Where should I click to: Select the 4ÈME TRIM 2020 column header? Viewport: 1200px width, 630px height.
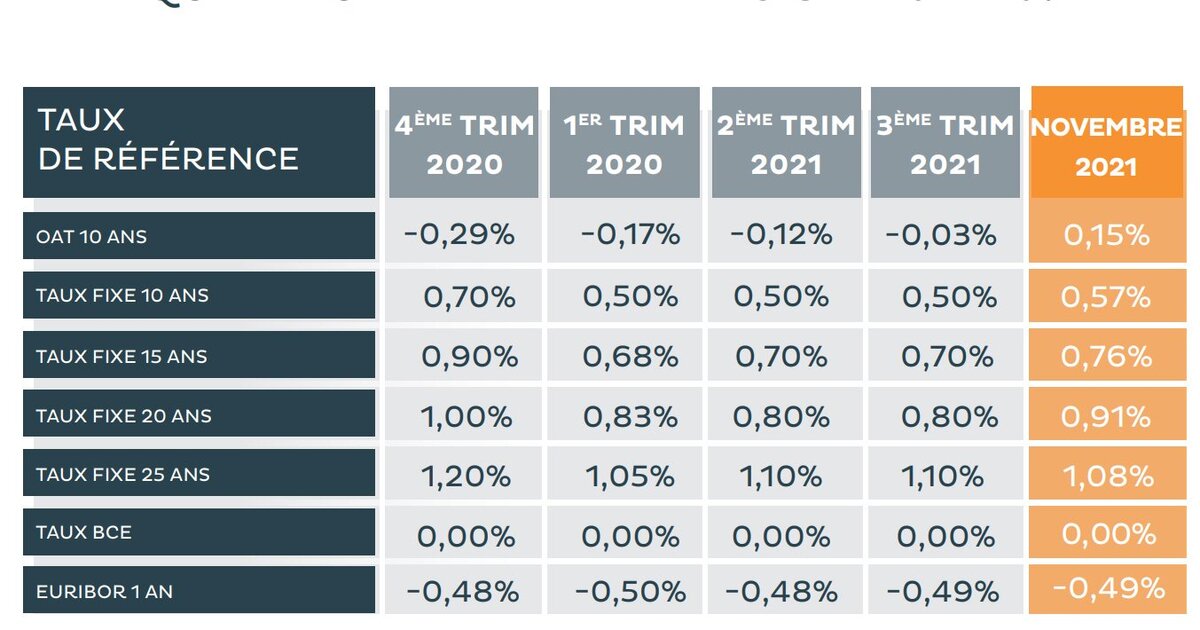[x=464, y=142]
